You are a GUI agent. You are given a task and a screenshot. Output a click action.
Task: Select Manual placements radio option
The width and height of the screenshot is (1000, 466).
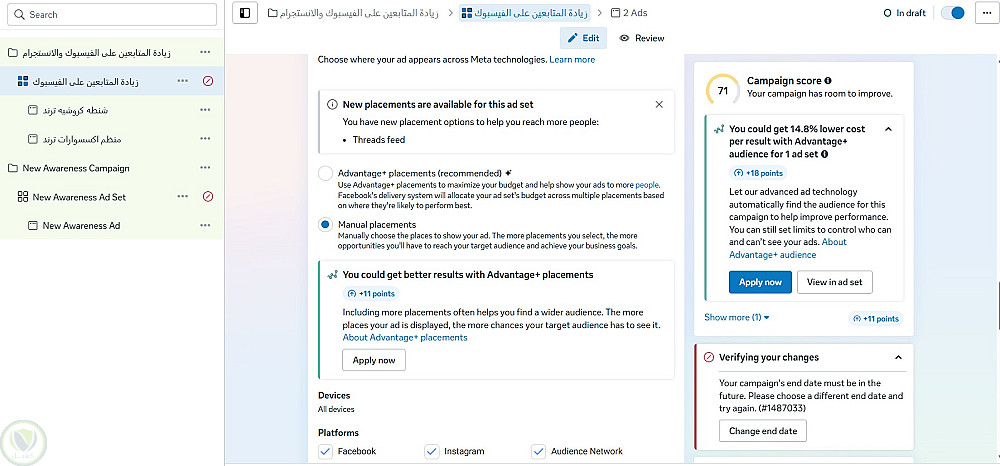click(325, 224)
